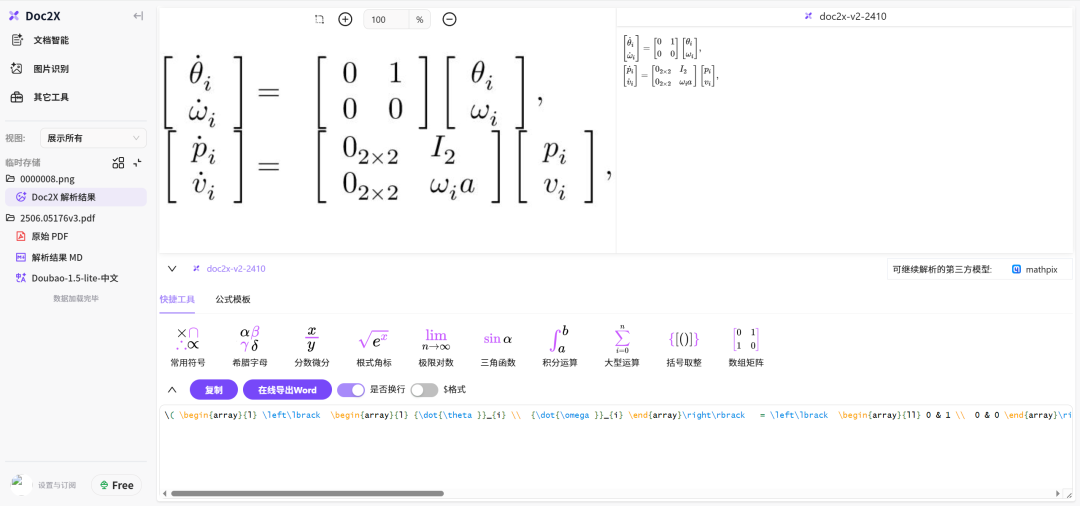This screenshot has height=506, width=1080.
Task: Zoom in with the plus icon
Action: tap(345, 20)
